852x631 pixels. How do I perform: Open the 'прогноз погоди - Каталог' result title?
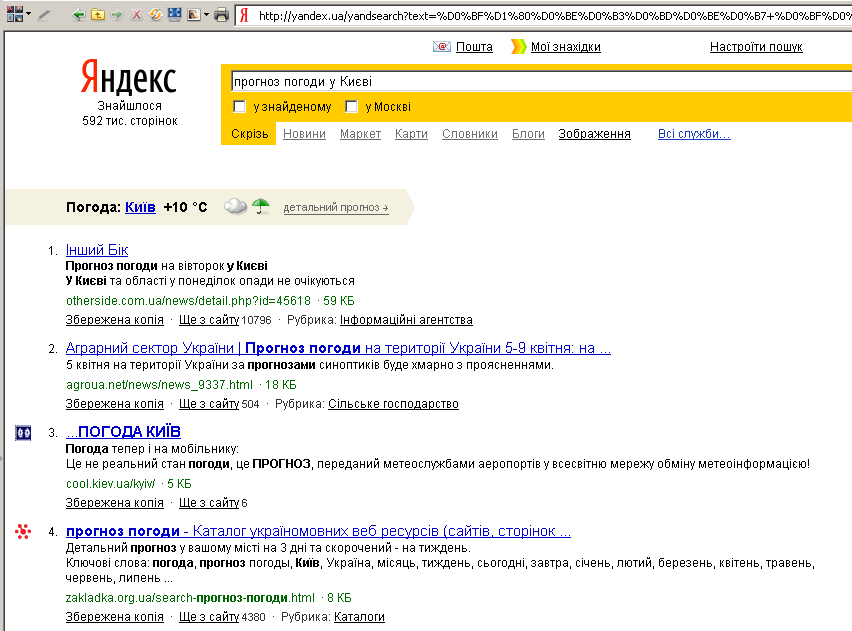tap(318, 531)
